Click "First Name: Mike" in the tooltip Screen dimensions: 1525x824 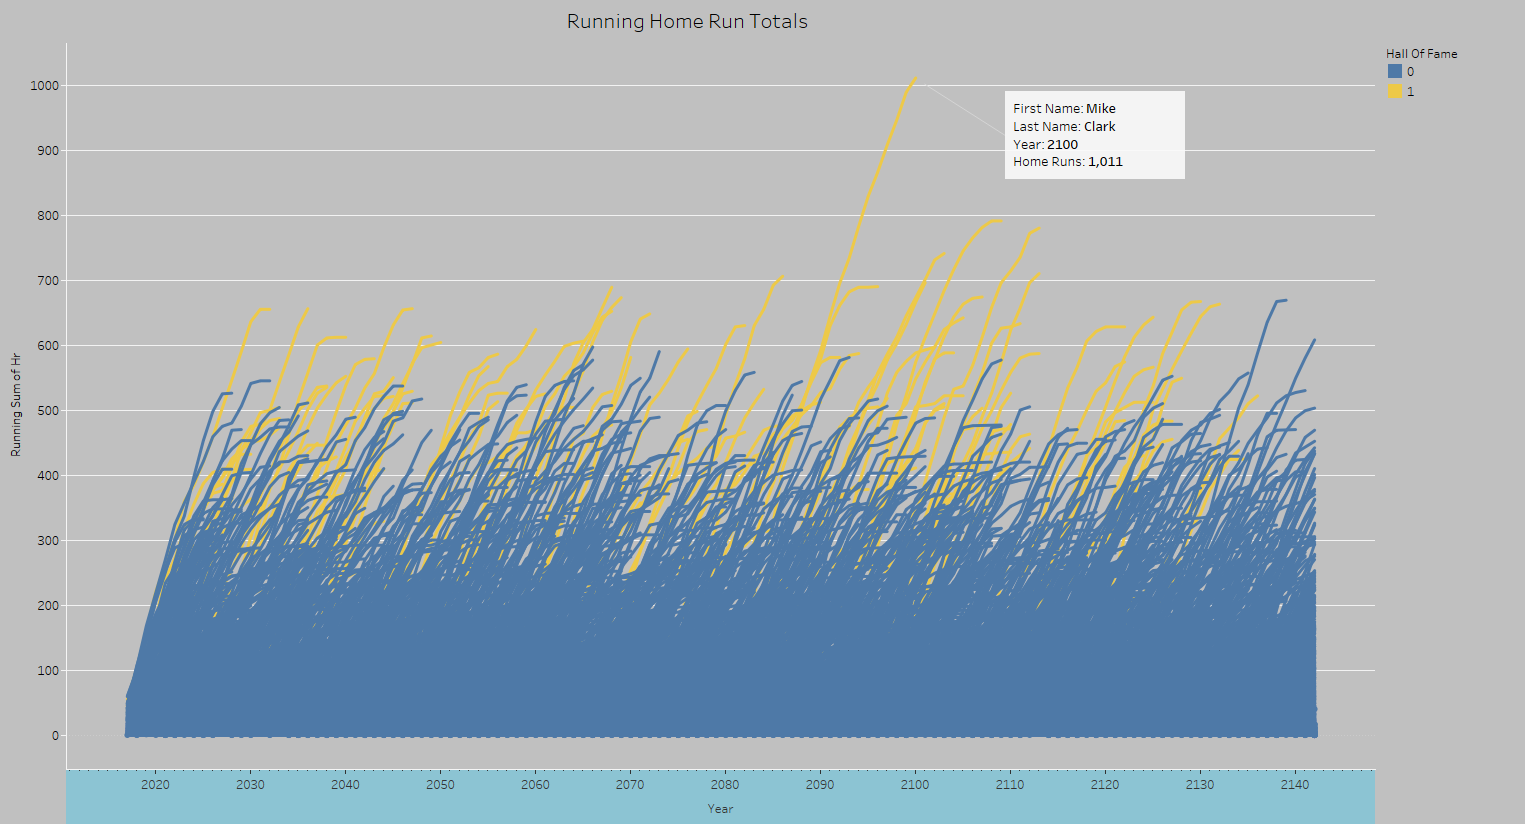click(1064, 109)
